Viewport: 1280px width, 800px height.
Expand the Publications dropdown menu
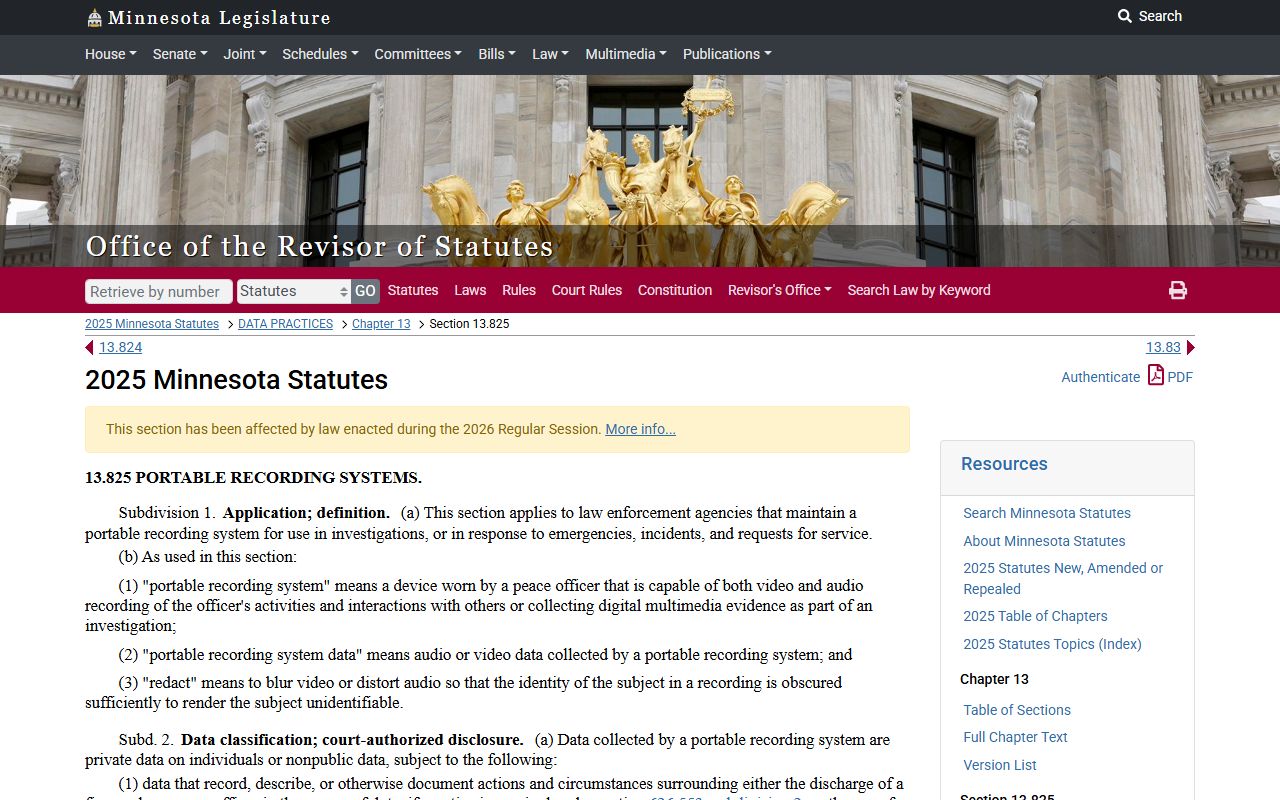727,54
